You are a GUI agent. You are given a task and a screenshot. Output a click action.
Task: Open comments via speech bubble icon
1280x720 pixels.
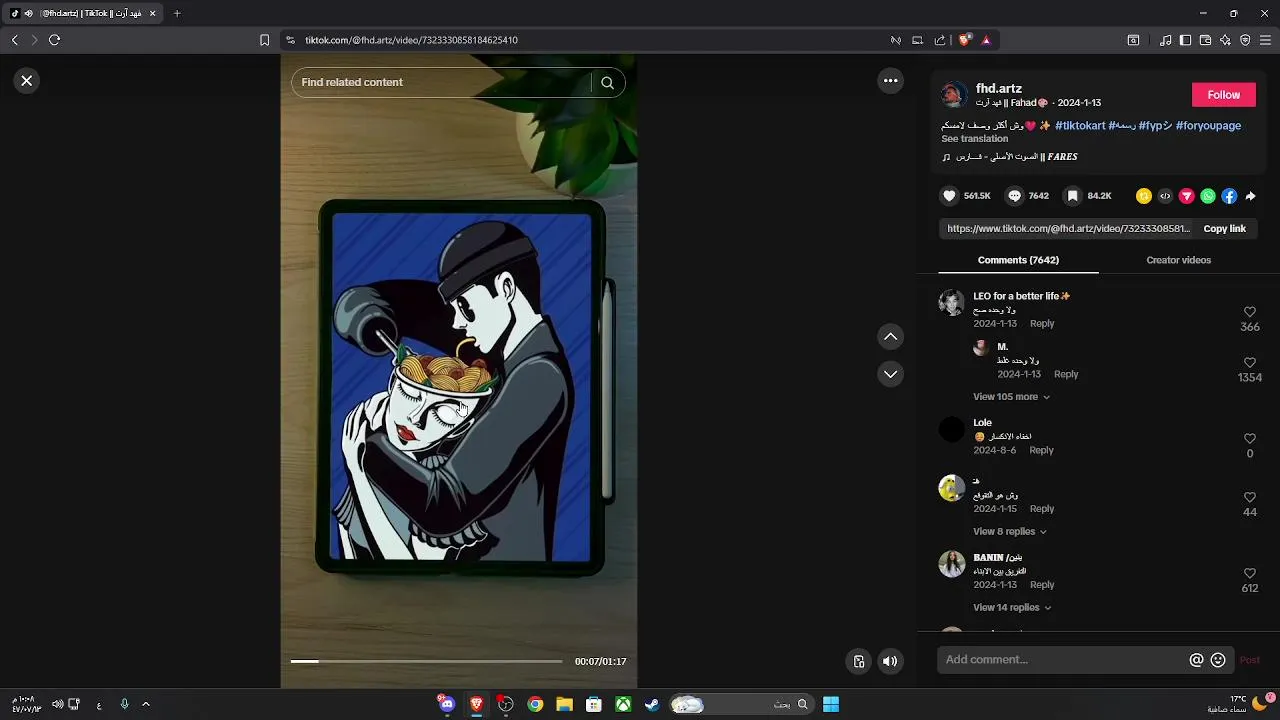click(1014, 196)
